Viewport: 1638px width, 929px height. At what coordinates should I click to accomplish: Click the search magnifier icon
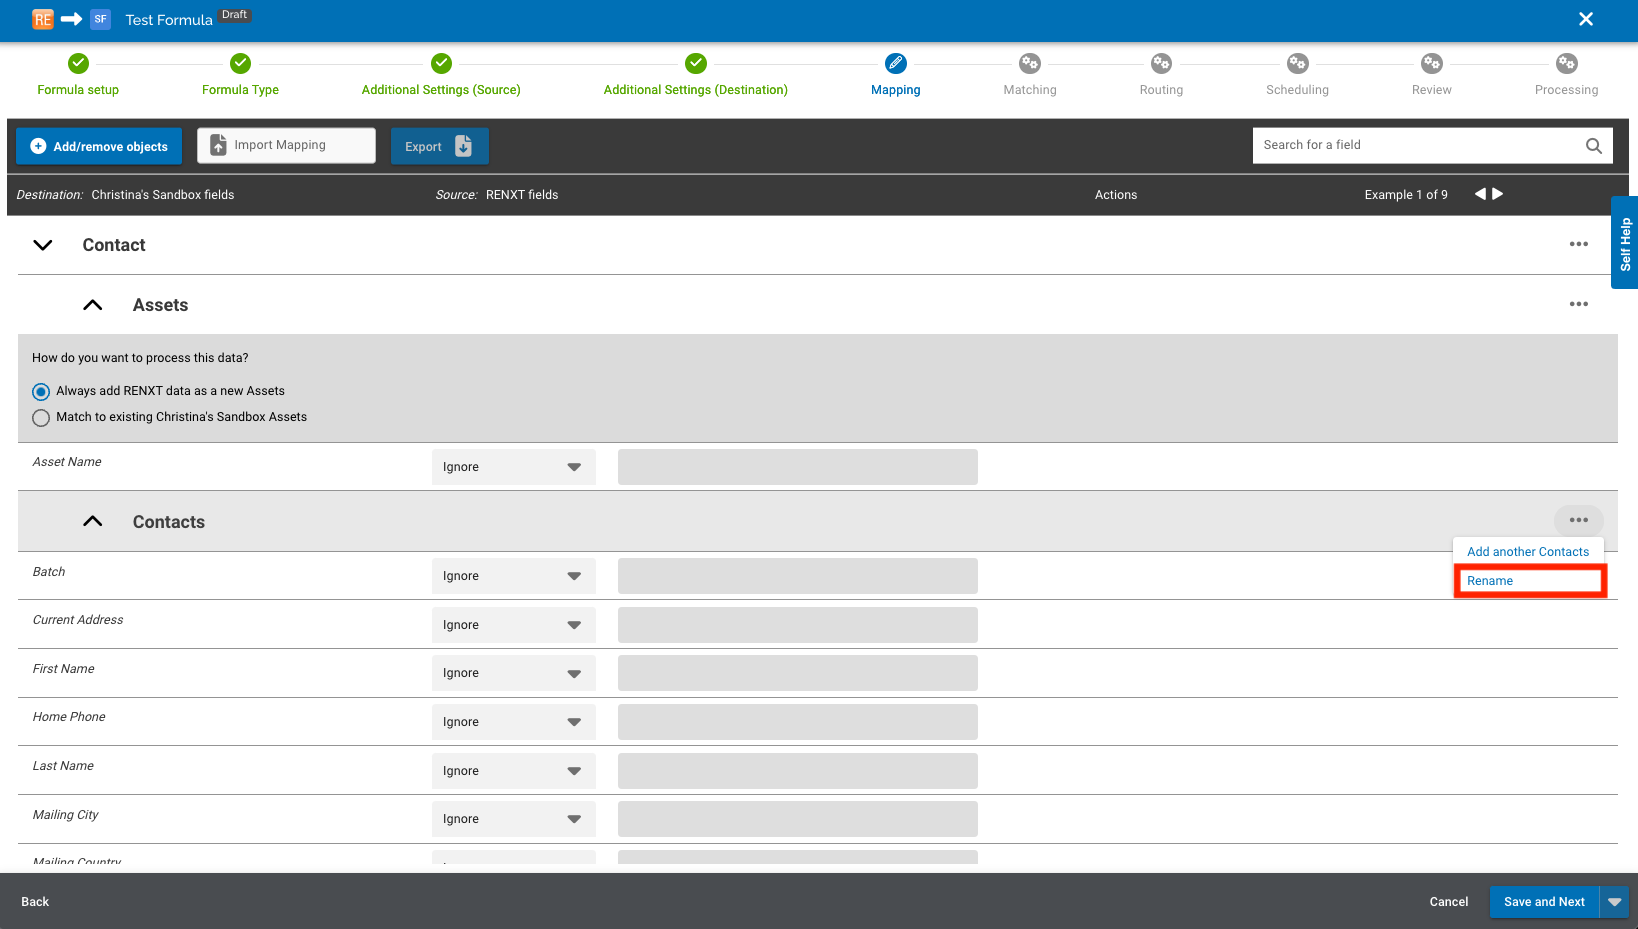pyautogui.click(x=1593, y=146)
